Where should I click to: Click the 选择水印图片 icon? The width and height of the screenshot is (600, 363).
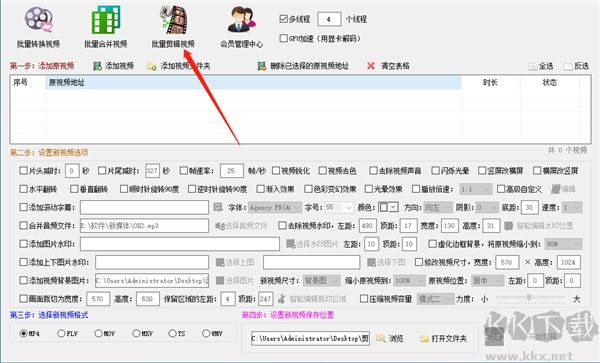(x=290, y=244)
